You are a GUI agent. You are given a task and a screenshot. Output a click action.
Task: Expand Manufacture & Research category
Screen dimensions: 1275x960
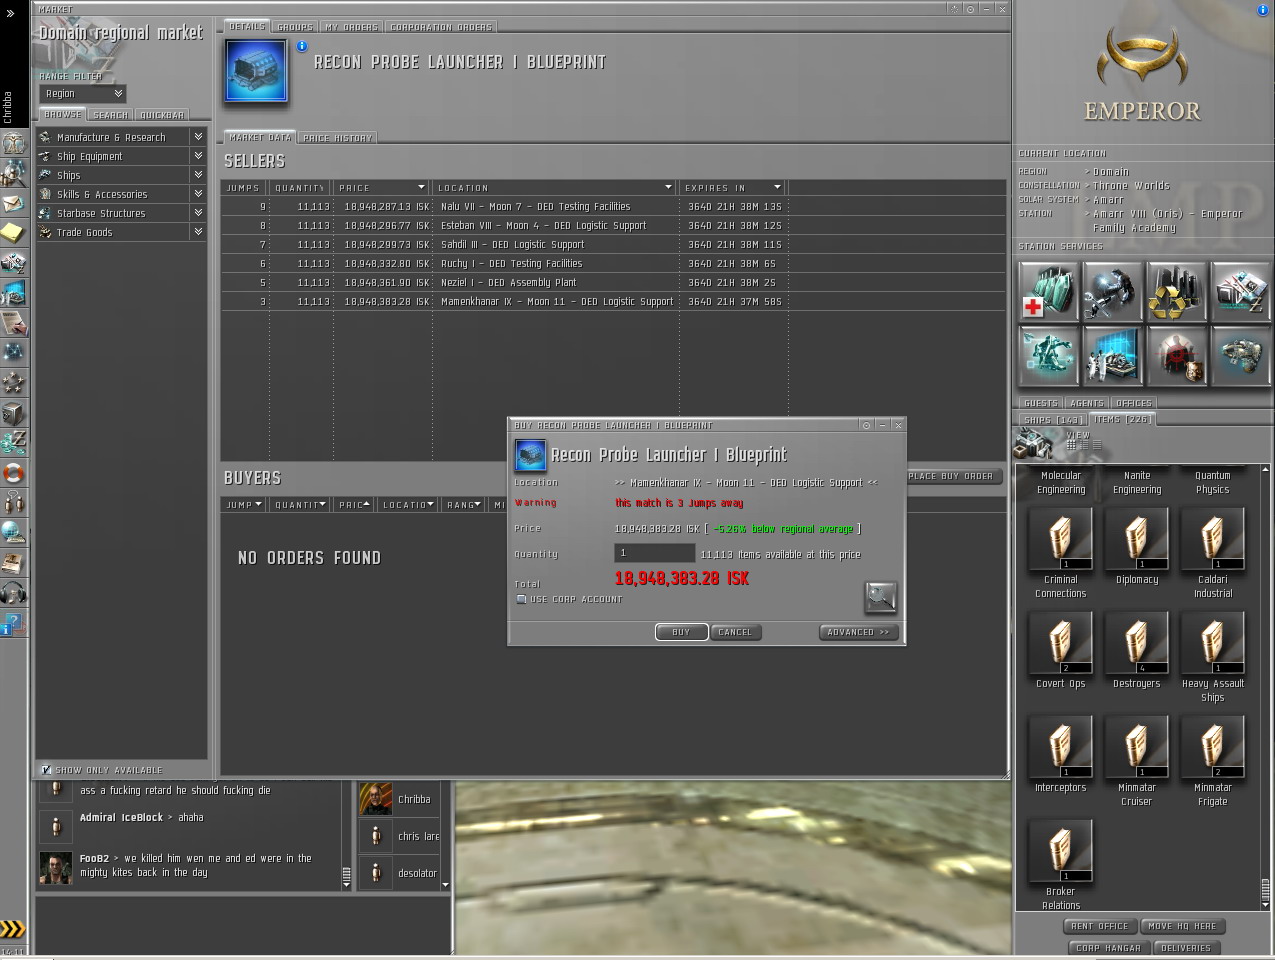[x=121, y=137]
